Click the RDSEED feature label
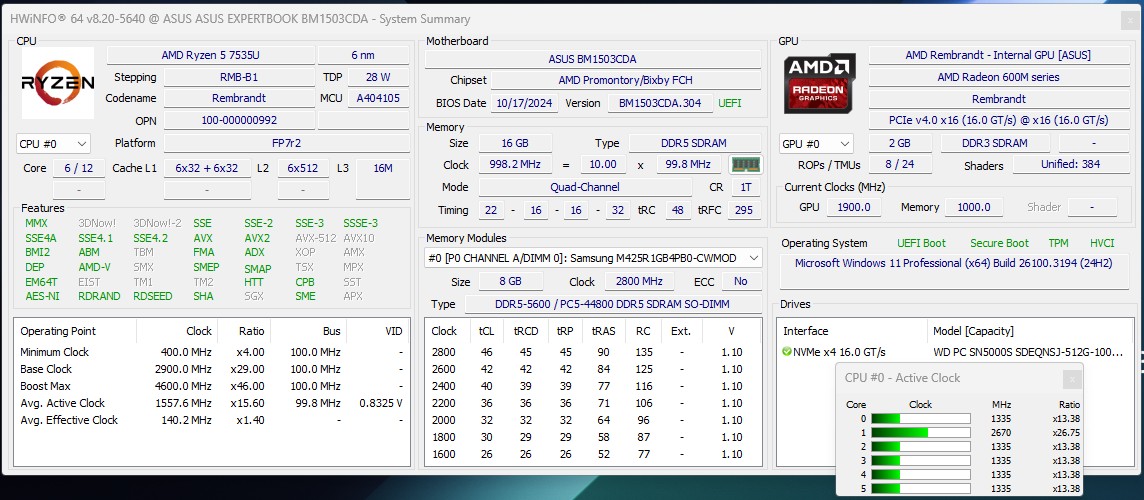 (x=152, y=296)
